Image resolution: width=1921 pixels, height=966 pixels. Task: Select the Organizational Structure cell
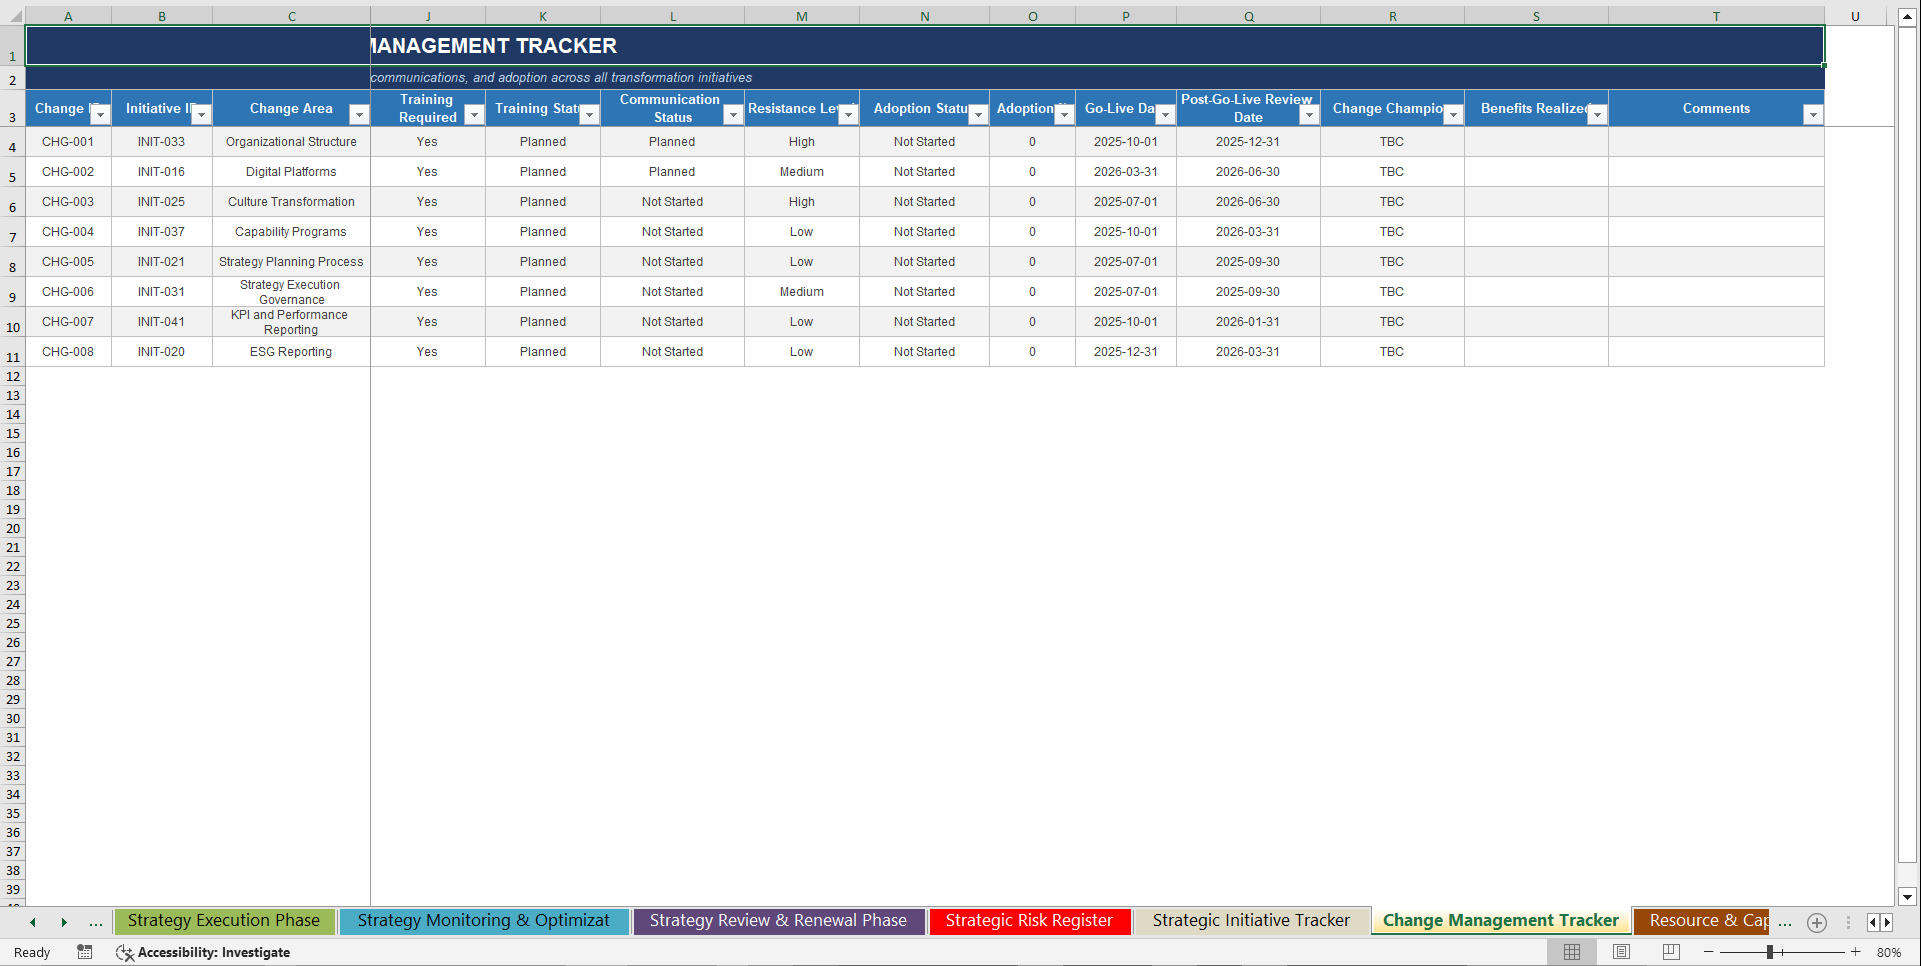pyautogui.click(x=291, y=142)
